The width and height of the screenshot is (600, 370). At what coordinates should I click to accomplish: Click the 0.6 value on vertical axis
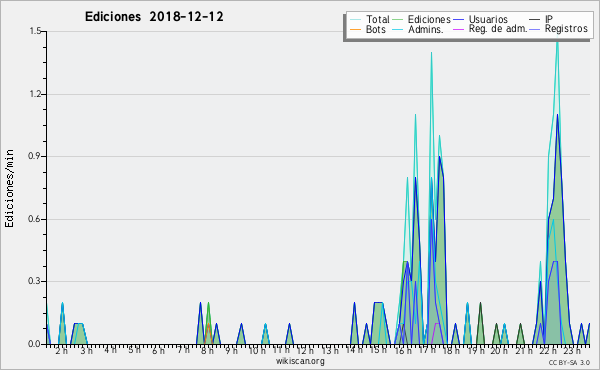click(35, 219)
